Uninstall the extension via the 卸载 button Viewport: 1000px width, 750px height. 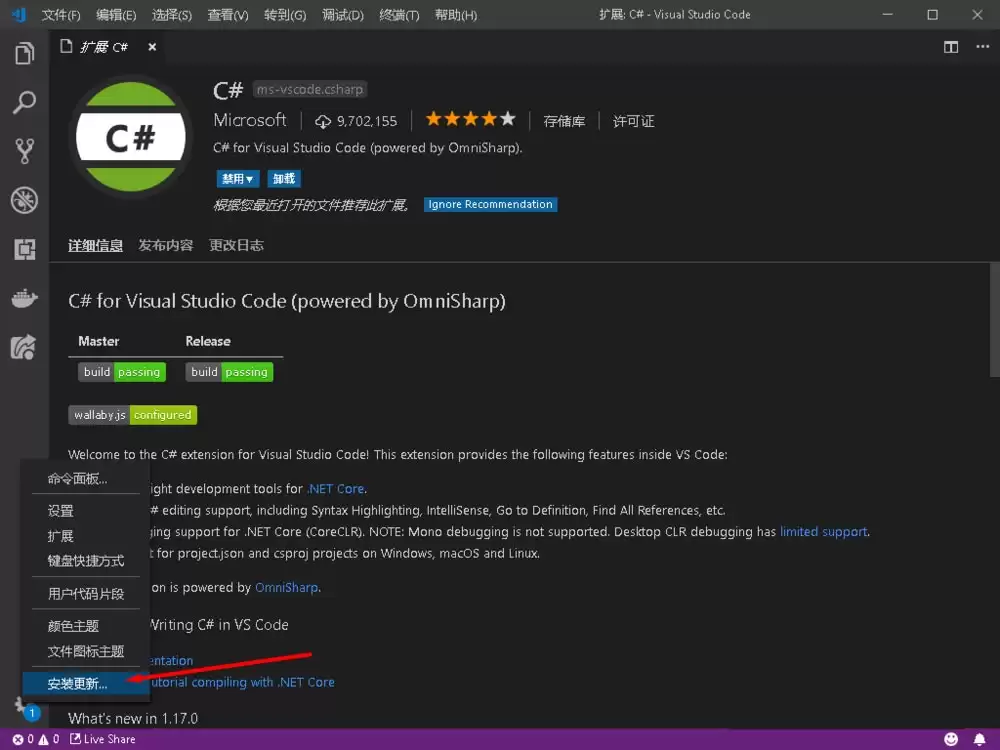tap(283, 178)
